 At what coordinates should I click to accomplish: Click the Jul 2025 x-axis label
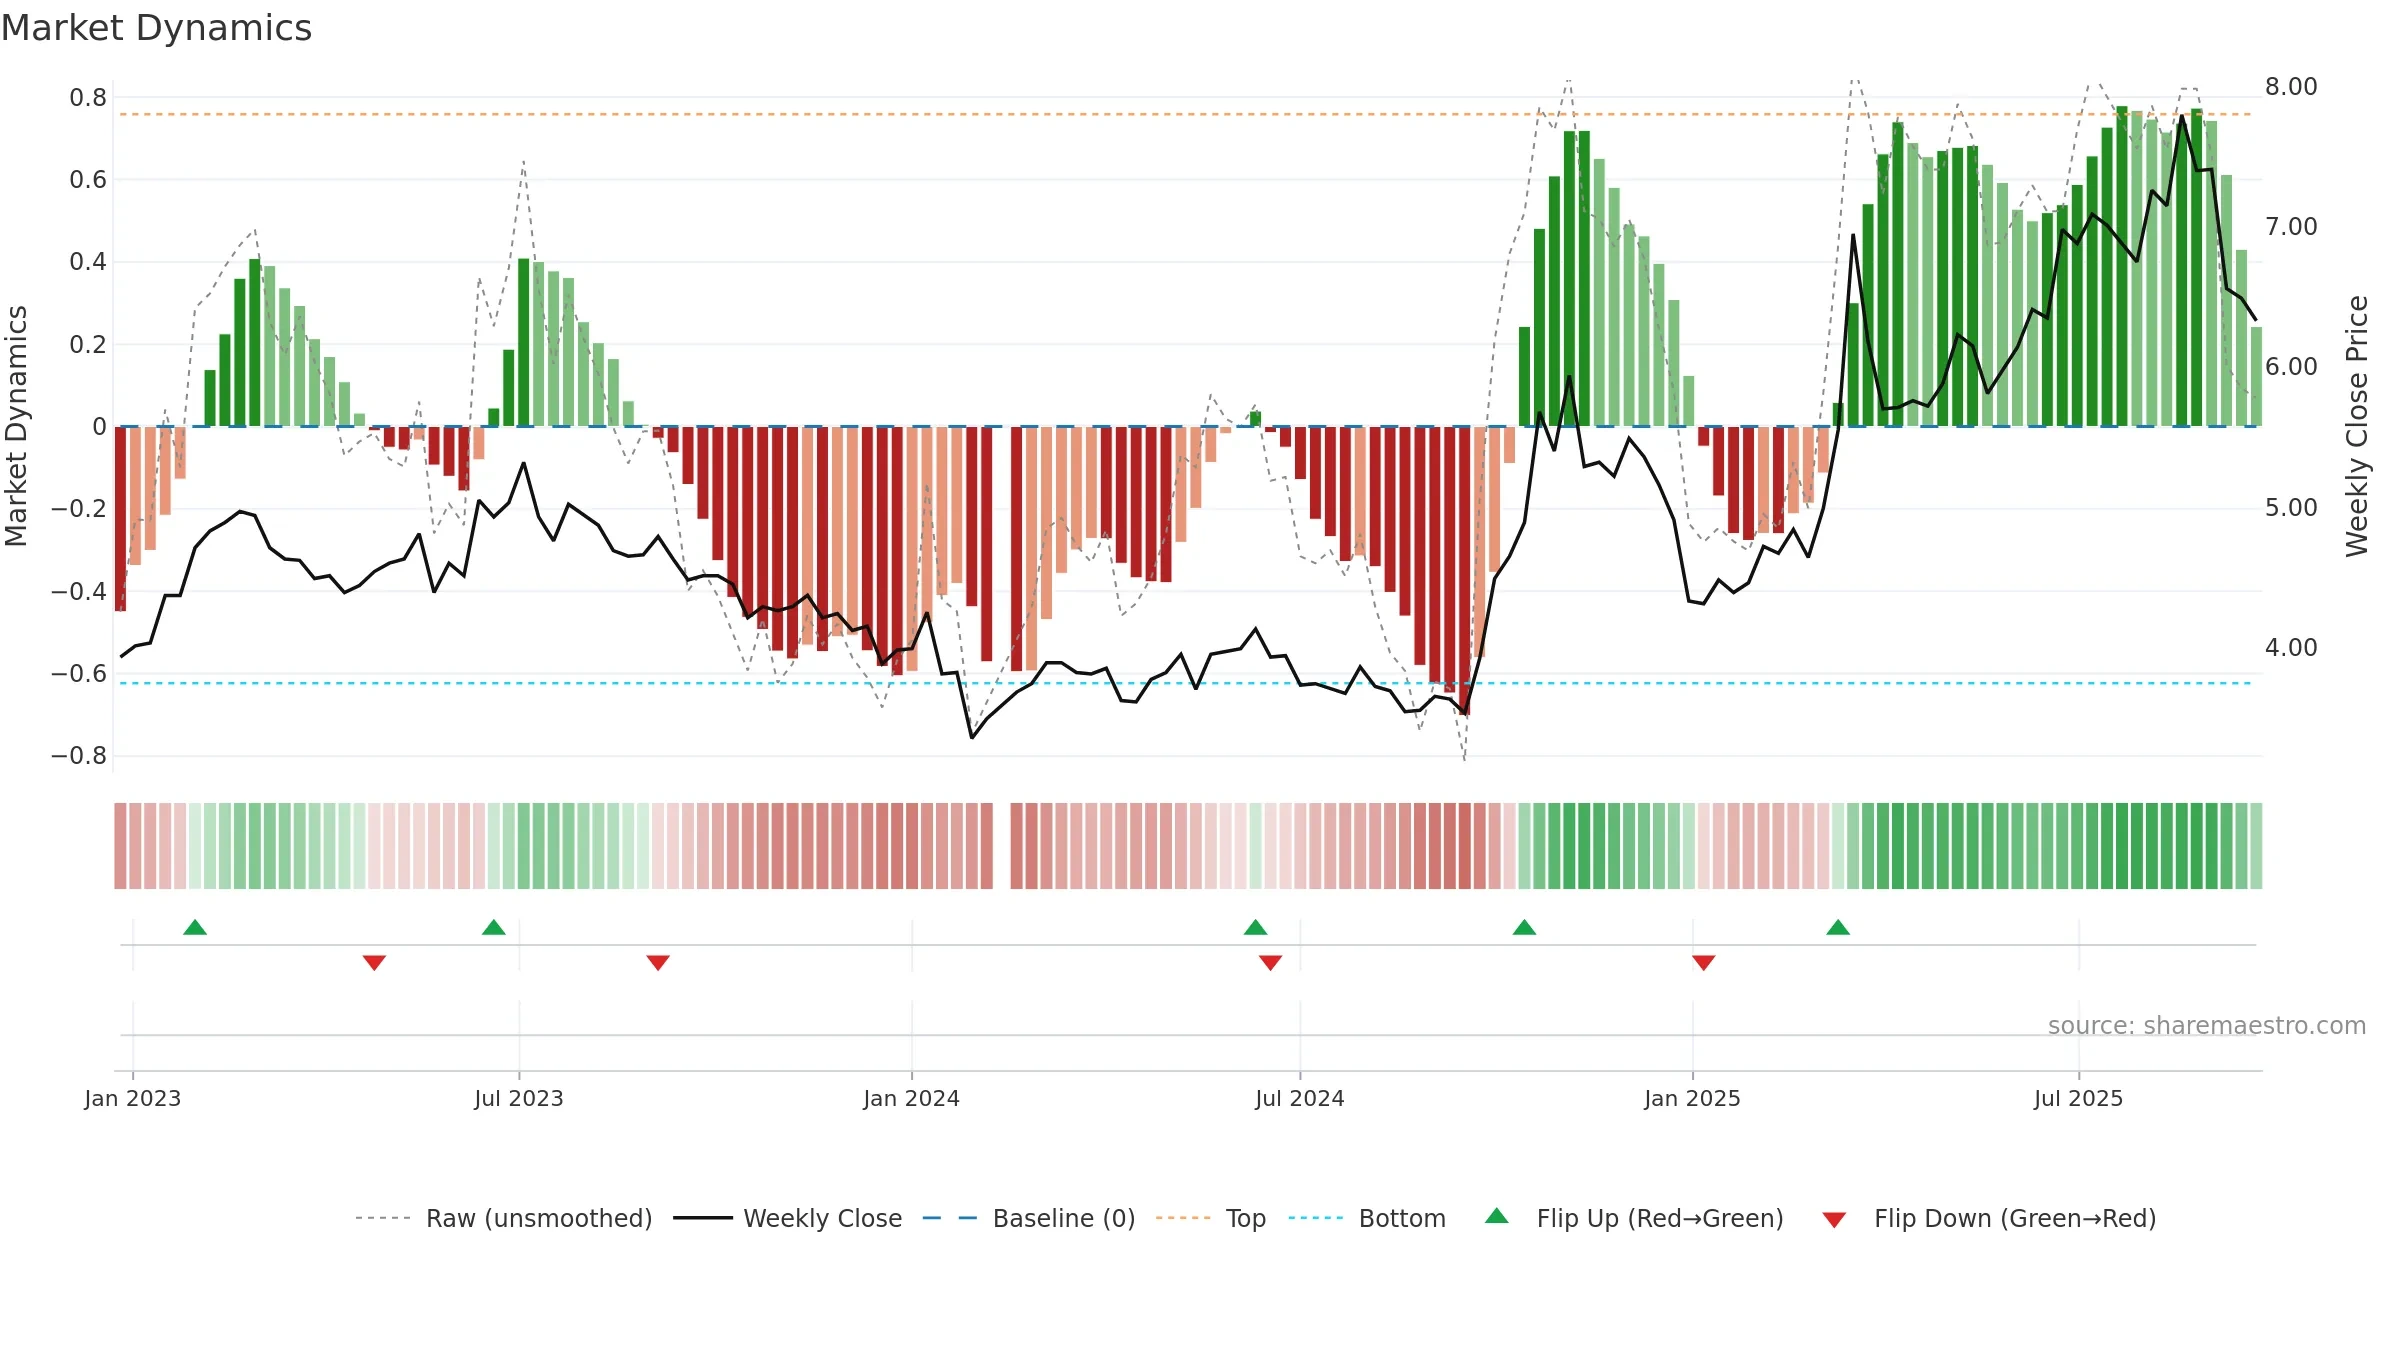coord(2079,1098)
